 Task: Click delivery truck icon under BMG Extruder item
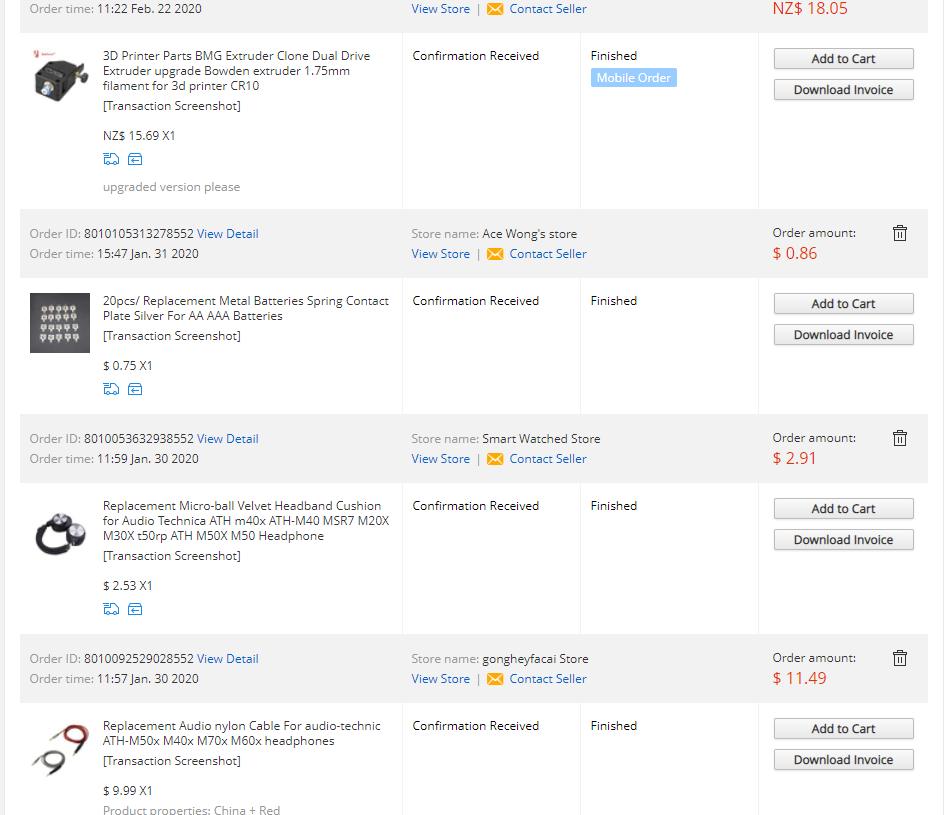111,159
